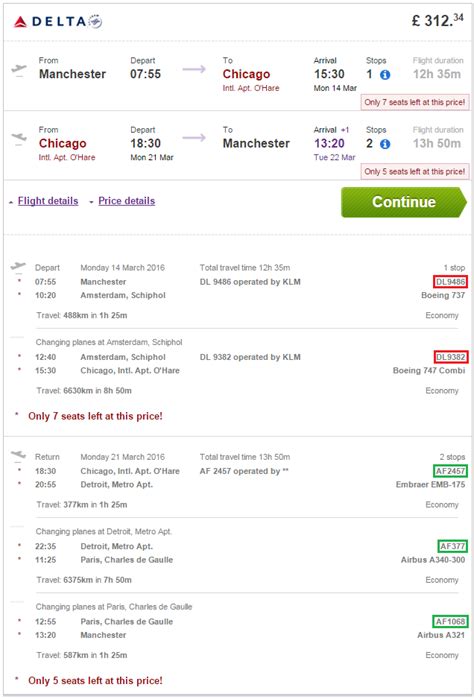The image size is (474, 699).
Task: Click plane icon in Return details section
Action: [x=18, y=455]
